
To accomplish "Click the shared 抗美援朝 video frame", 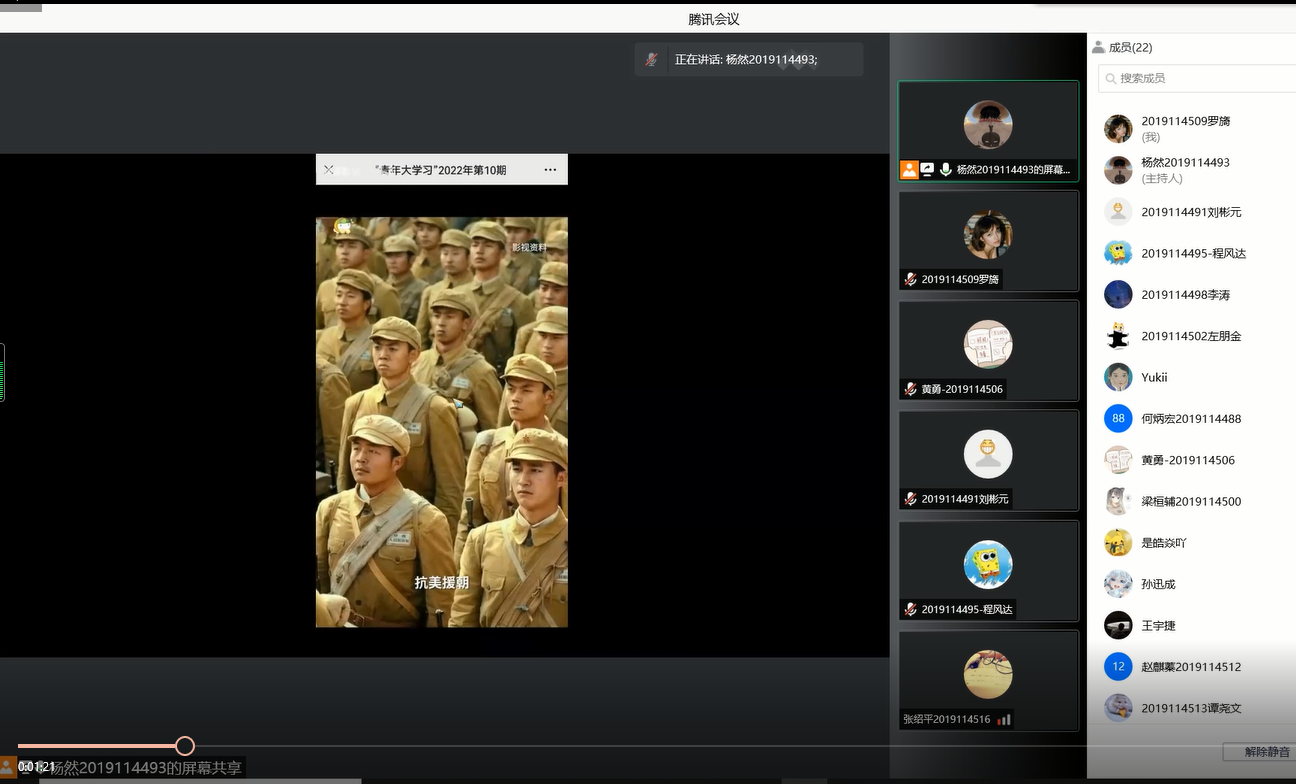I will pos(442,422).
